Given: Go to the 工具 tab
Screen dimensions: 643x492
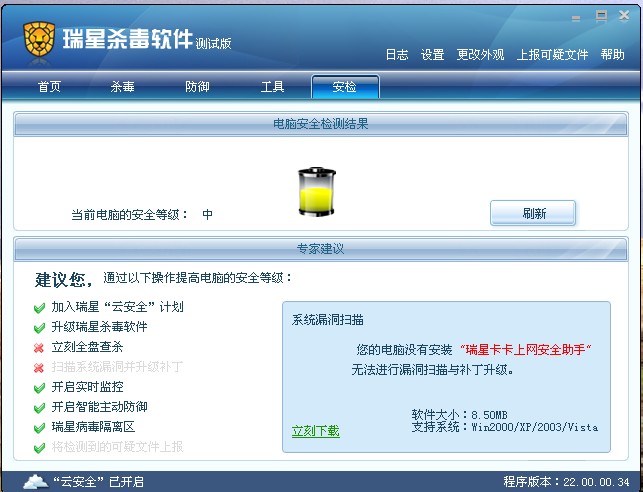Looking at the screenshot, I should click(272, 87).
